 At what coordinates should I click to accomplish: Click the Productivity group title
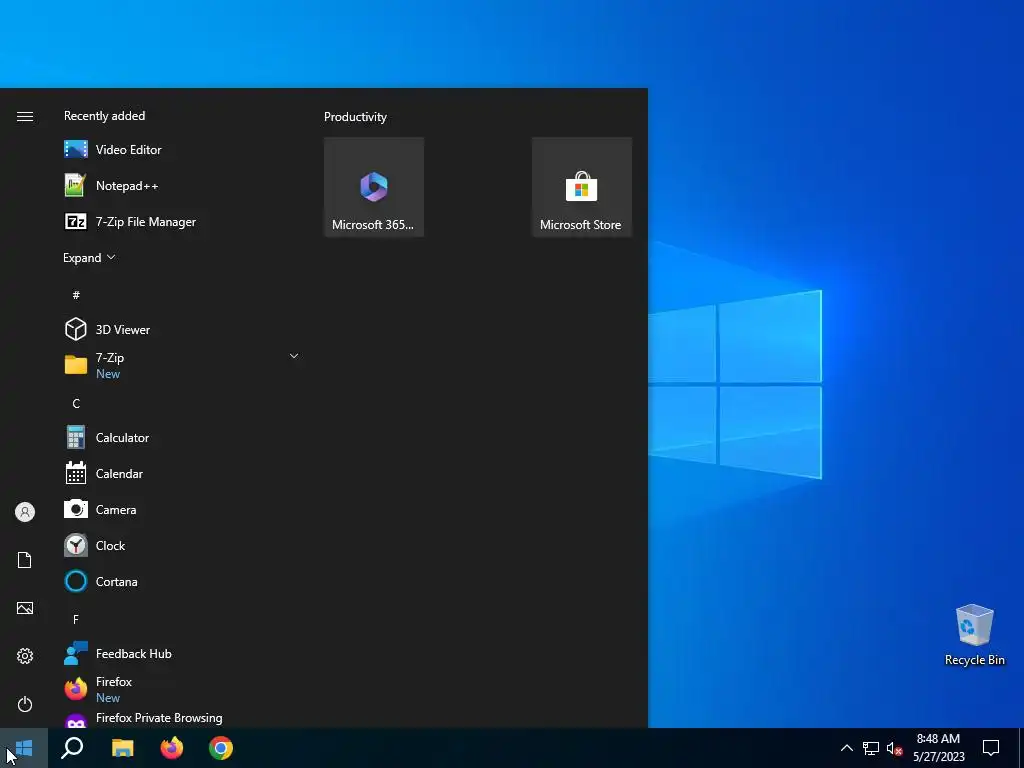coord(355,117)
